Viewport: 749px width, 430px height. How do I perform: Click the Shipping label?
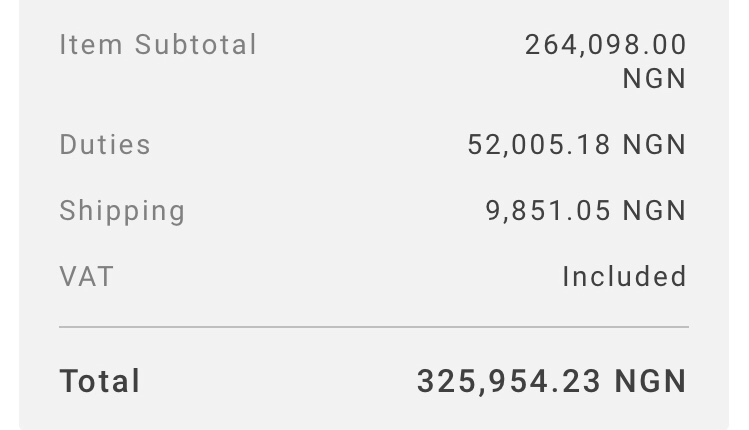pyautogui.click(x=122, y=211)
